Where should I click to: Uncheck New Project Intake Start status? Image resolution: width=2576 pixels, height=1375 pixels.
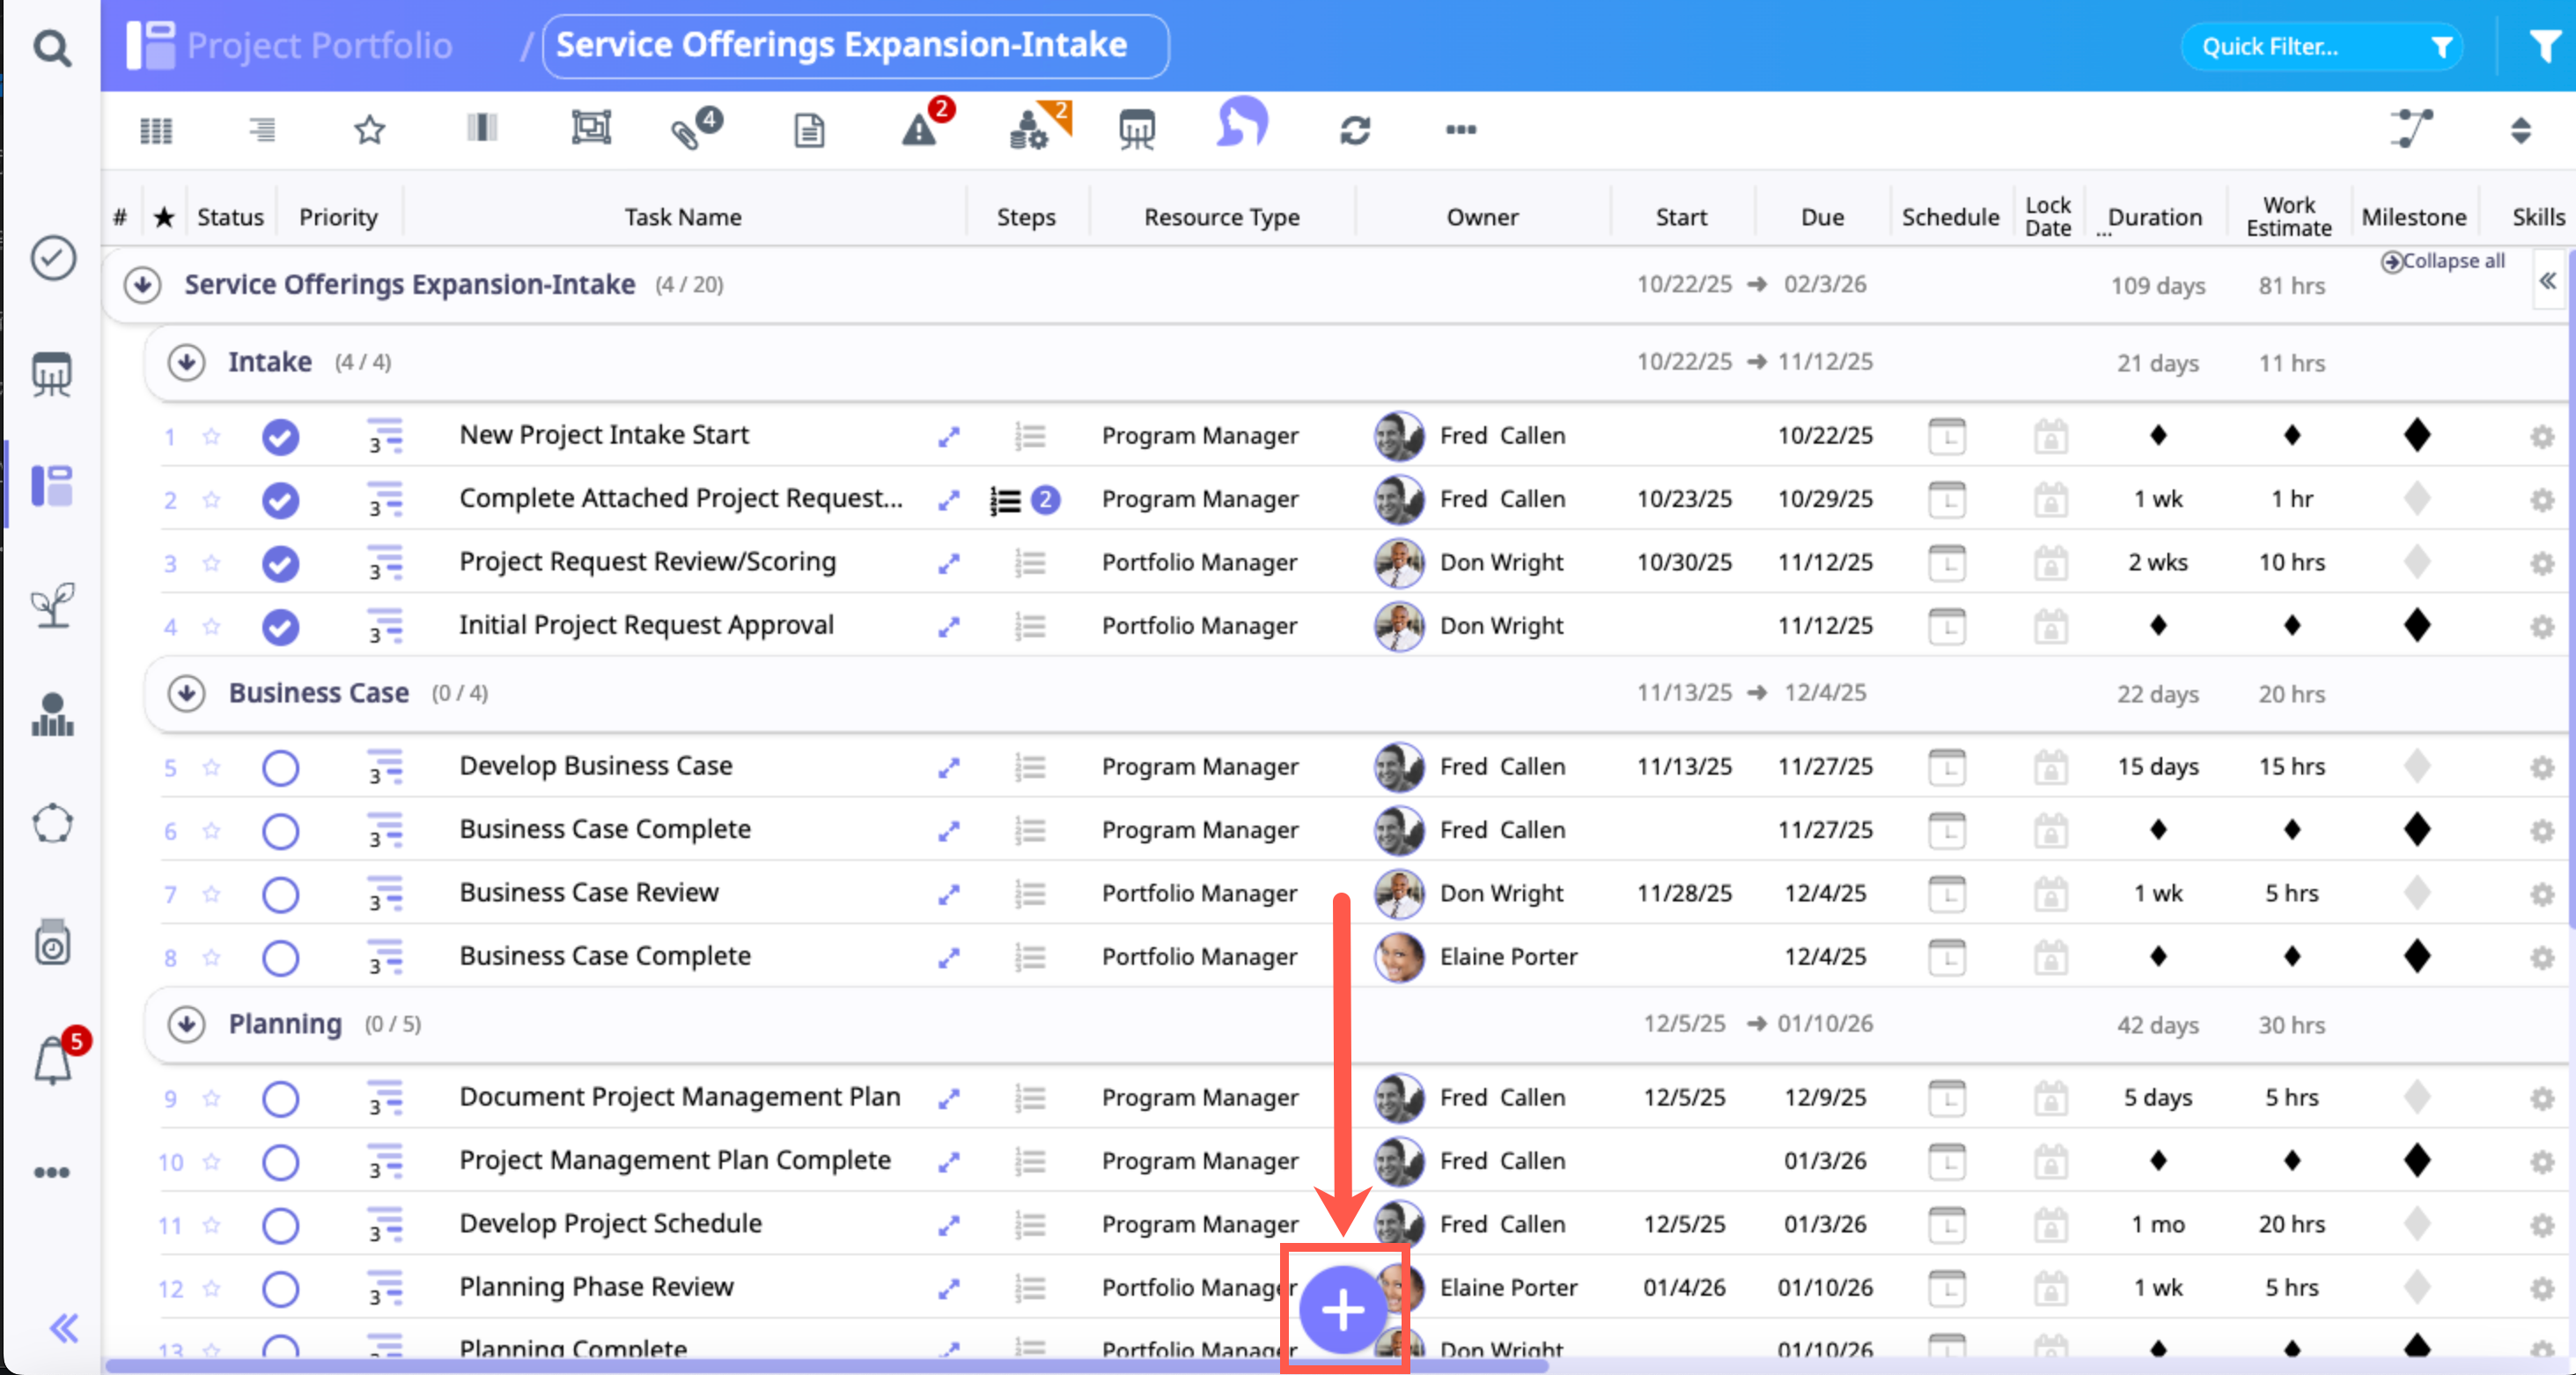tap(280, 437)
